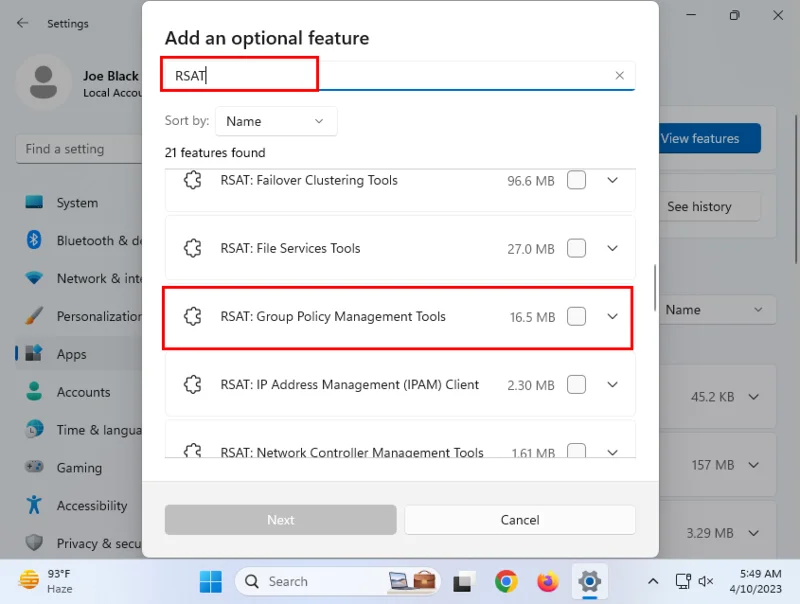Click the Cancel button

pyautogui.click(x=520, y=520)
